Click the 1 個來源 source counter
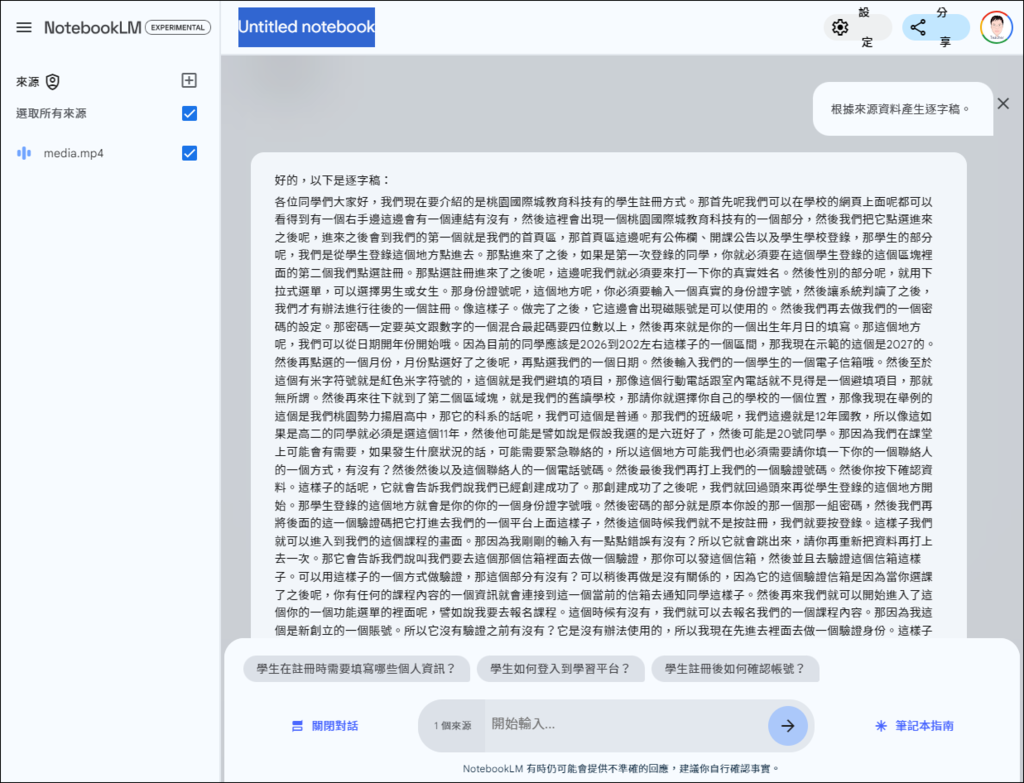The image size is (1024, 783). click(x=453, y=726)
